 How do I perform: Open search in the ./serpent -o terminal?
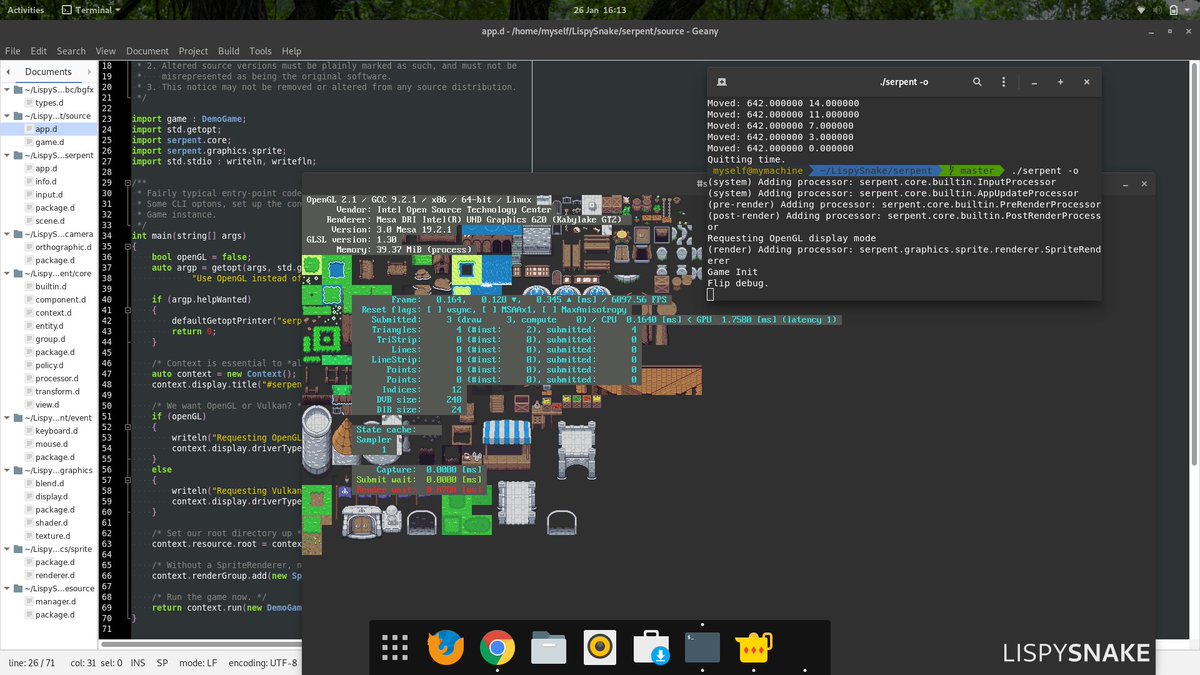click(x=976, y=82)
